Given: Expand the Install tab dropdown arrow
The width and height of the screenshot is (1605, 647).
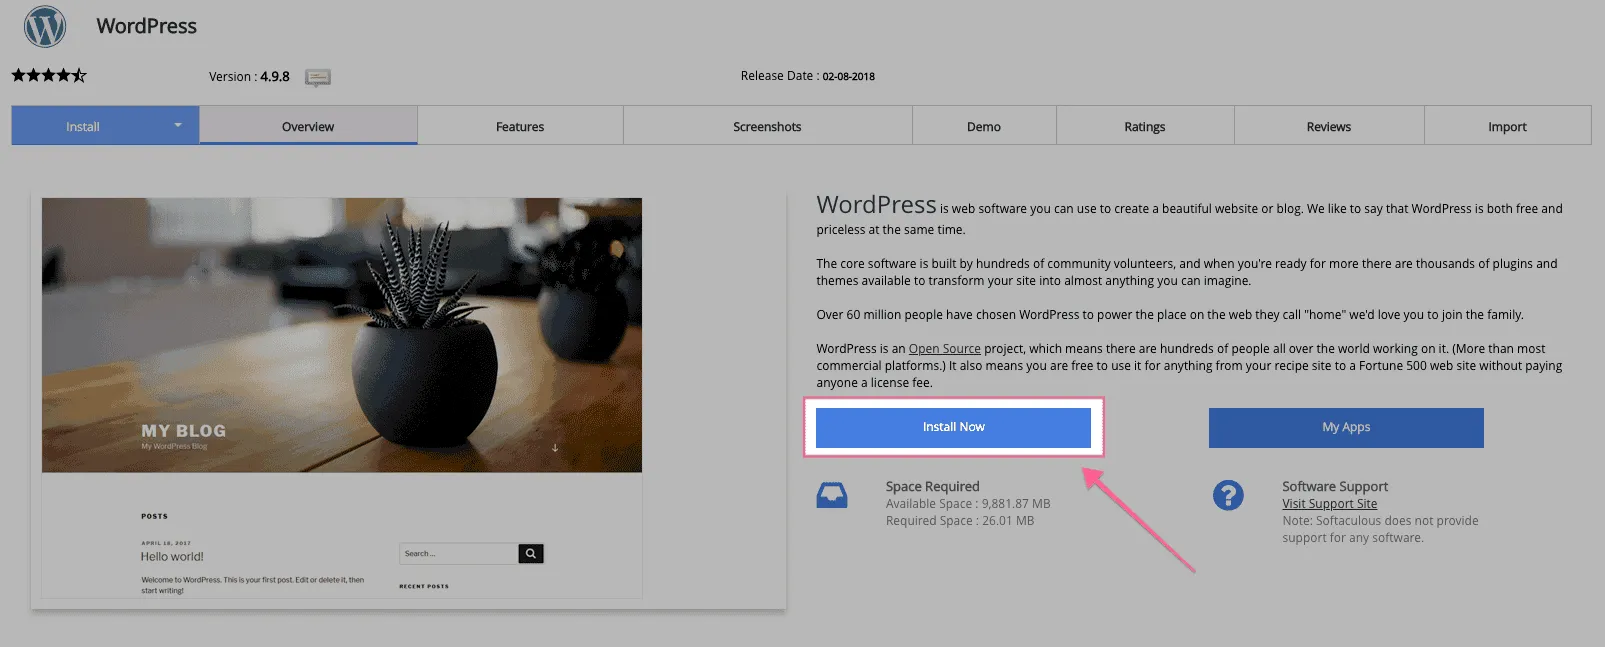Looking at the screenshot, I should 178,126.
